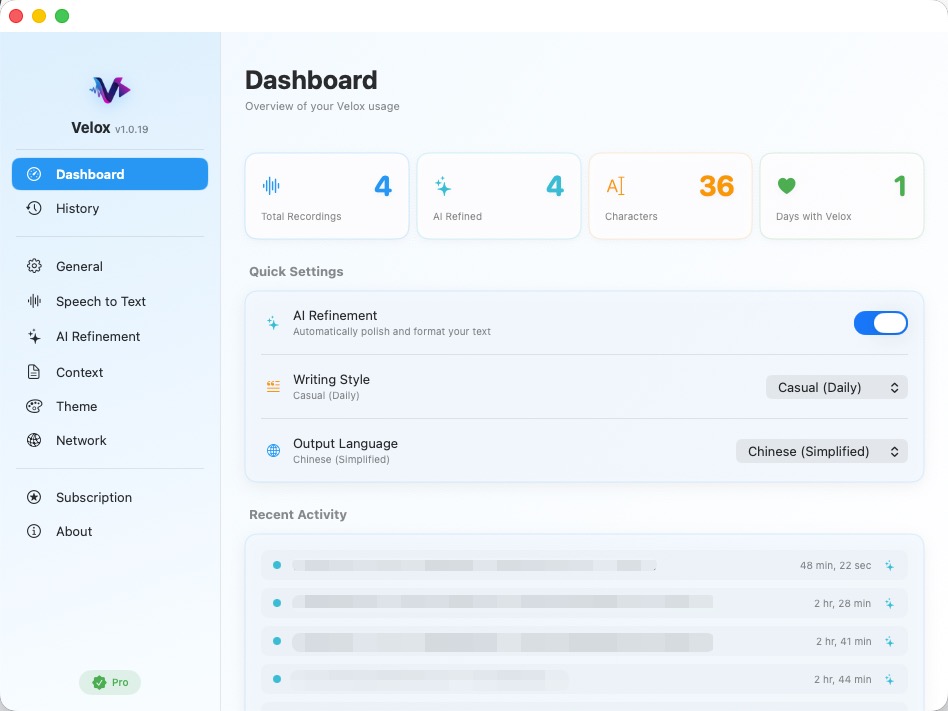Click the Dashboard sidebar entry
Image resolution: width=948 pixels, height=711 pixels.
click(x=92, y=173)
